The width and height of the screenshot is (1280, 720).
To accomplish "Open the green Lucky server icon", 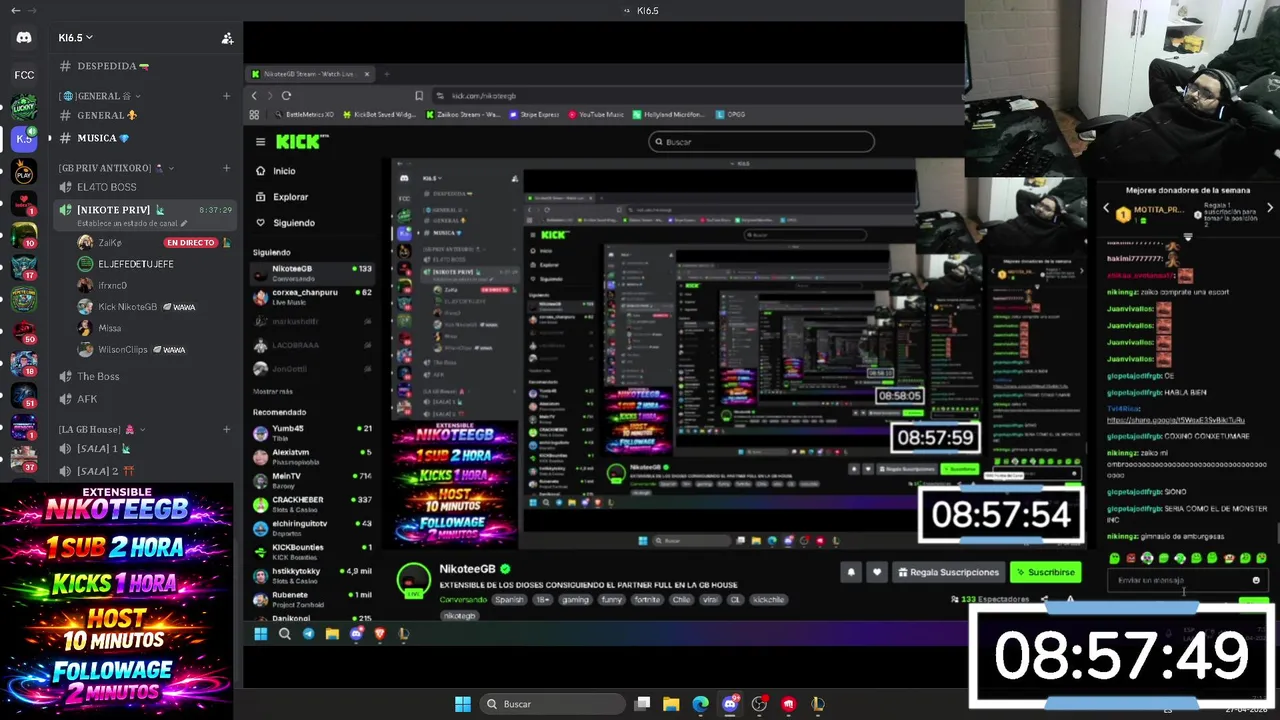I will (x=24, y=106).
